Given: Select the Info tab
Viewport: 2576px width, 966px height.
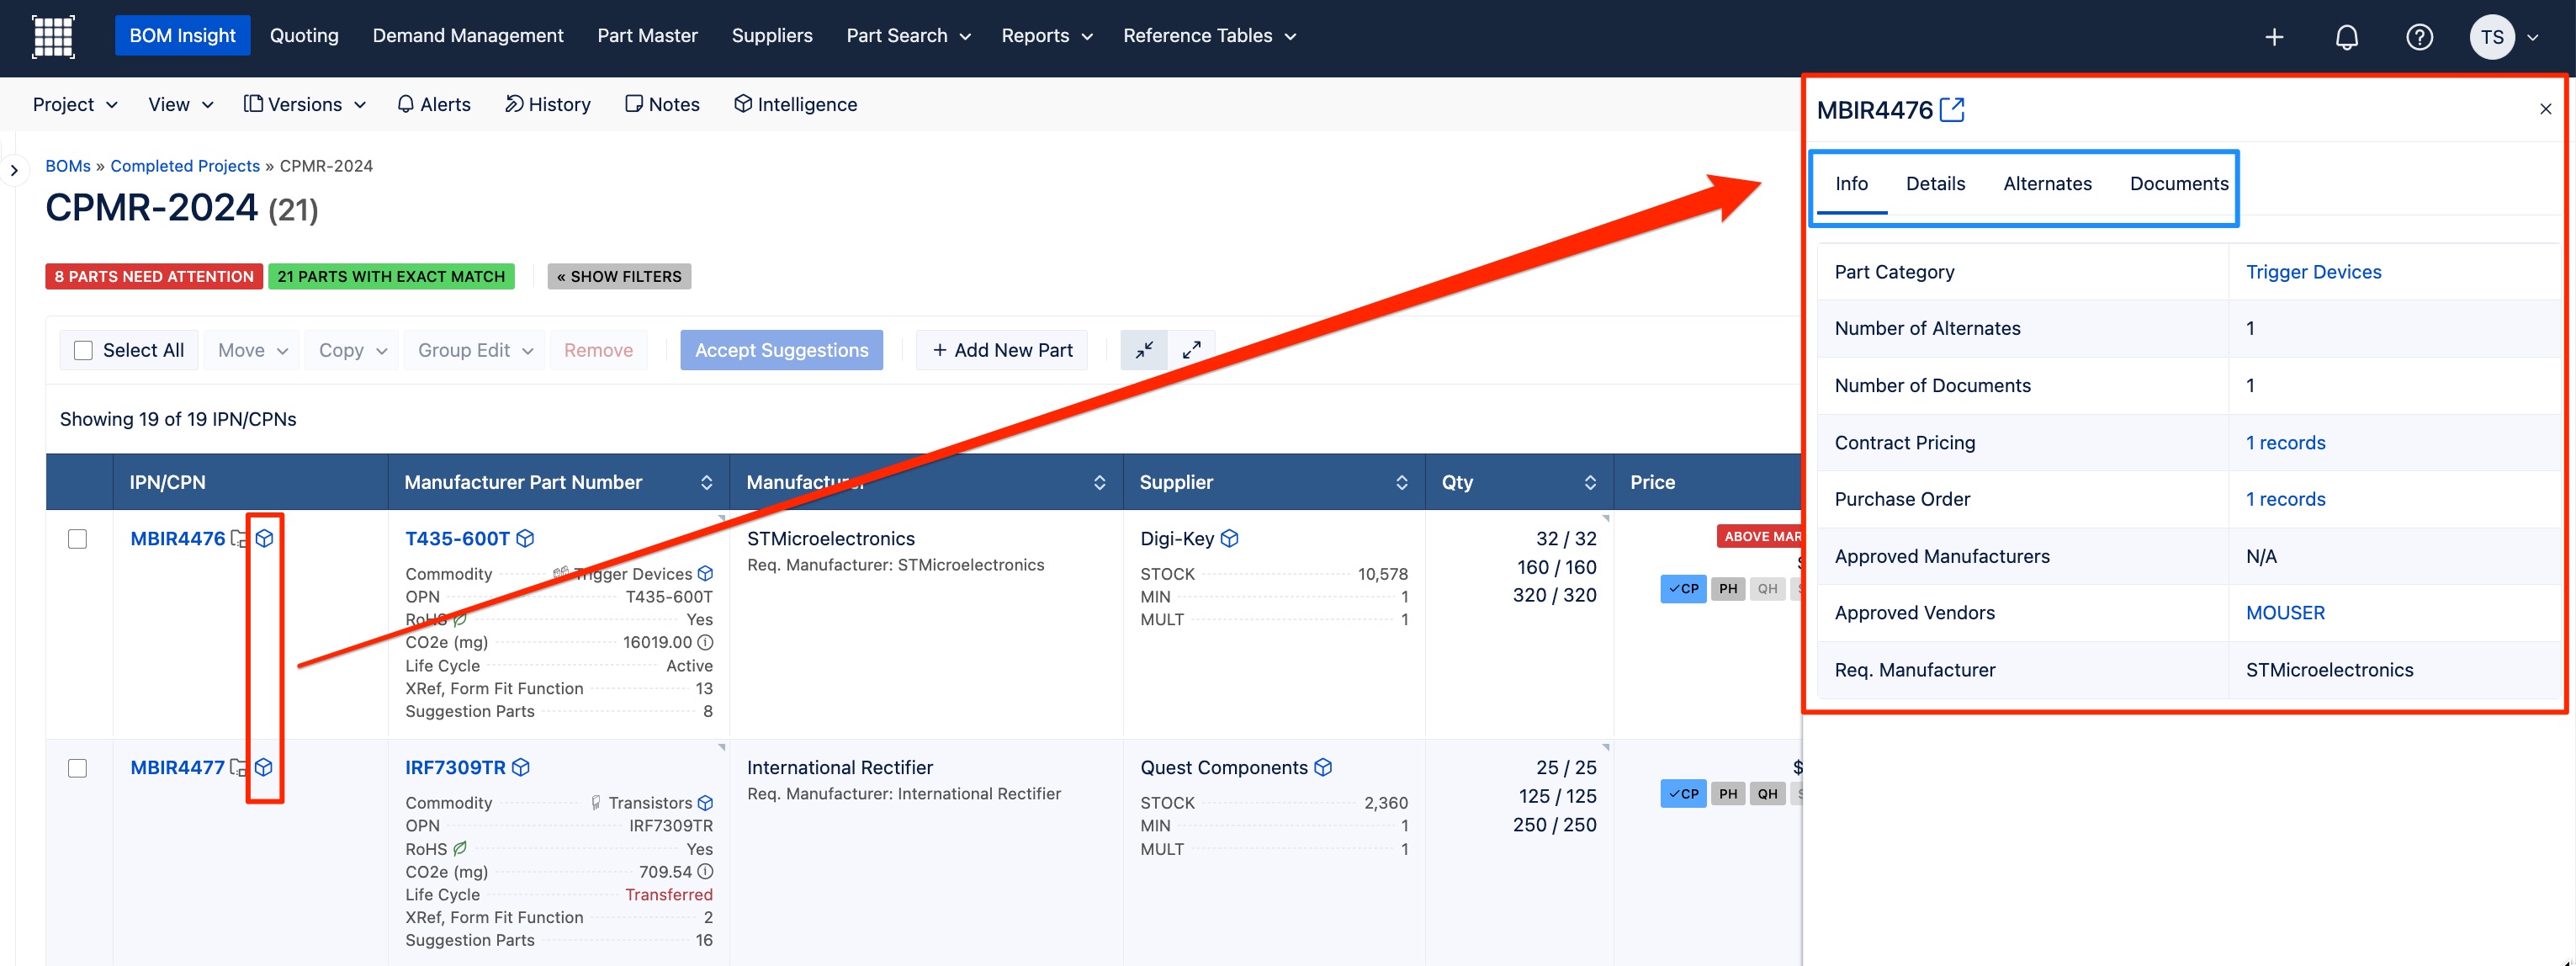Looking at the screenshot, I should tap(1851, 184).
